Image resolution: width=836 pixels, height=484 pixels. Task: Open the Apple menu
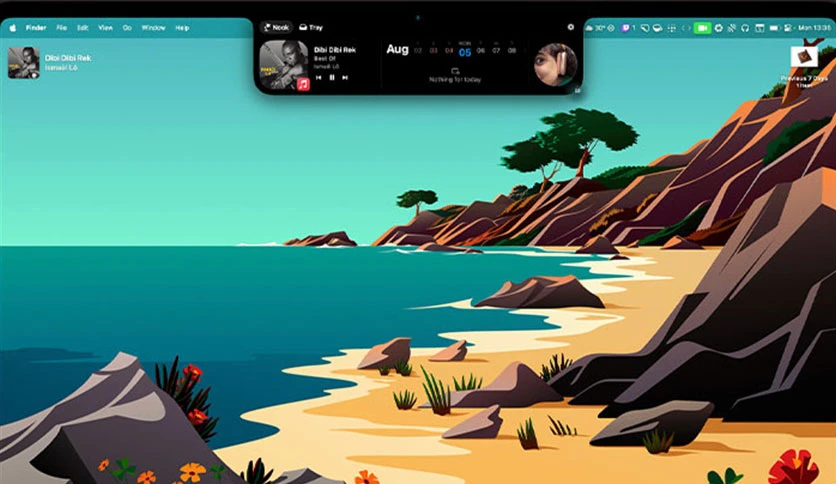pyautogui.click(x=13, y=28)
